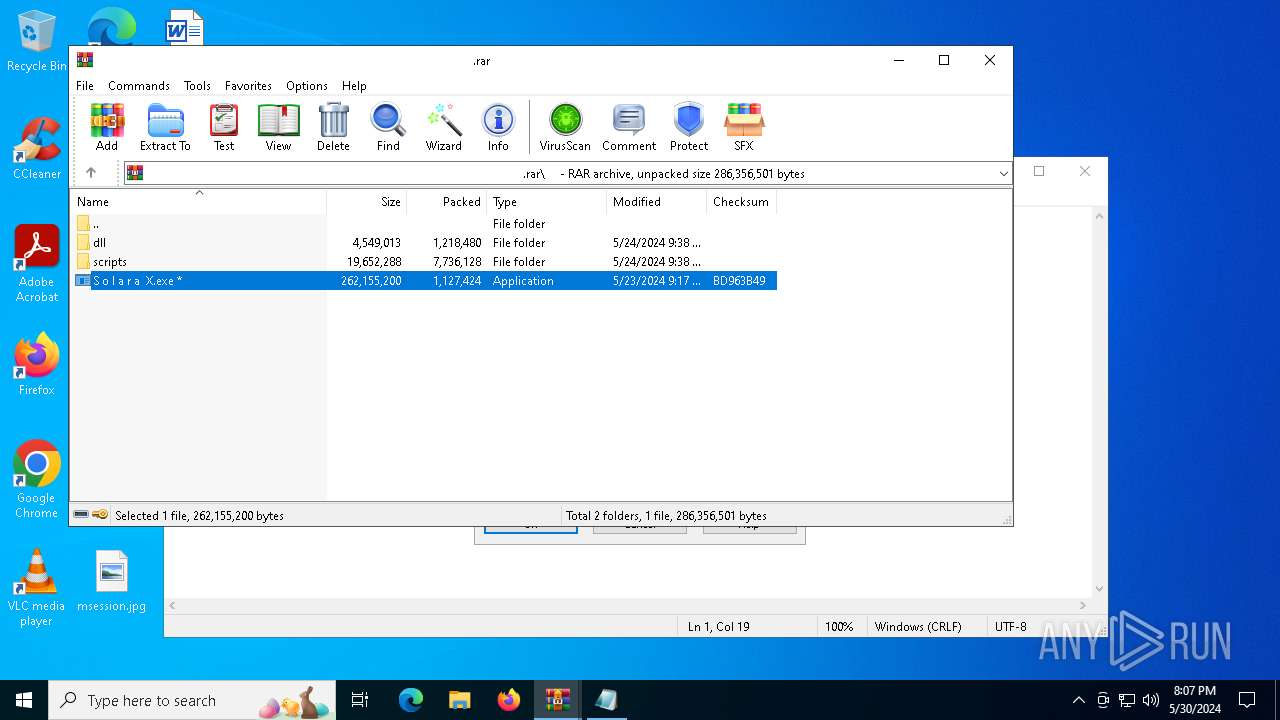Sort by Name column header
Image resolution: width=1280 pixels, height=720 pixels.
tap(198, 202)
